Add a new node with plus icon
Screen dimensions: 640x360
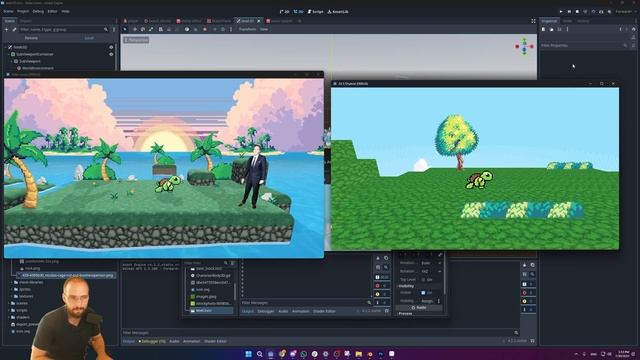[6, 29]
